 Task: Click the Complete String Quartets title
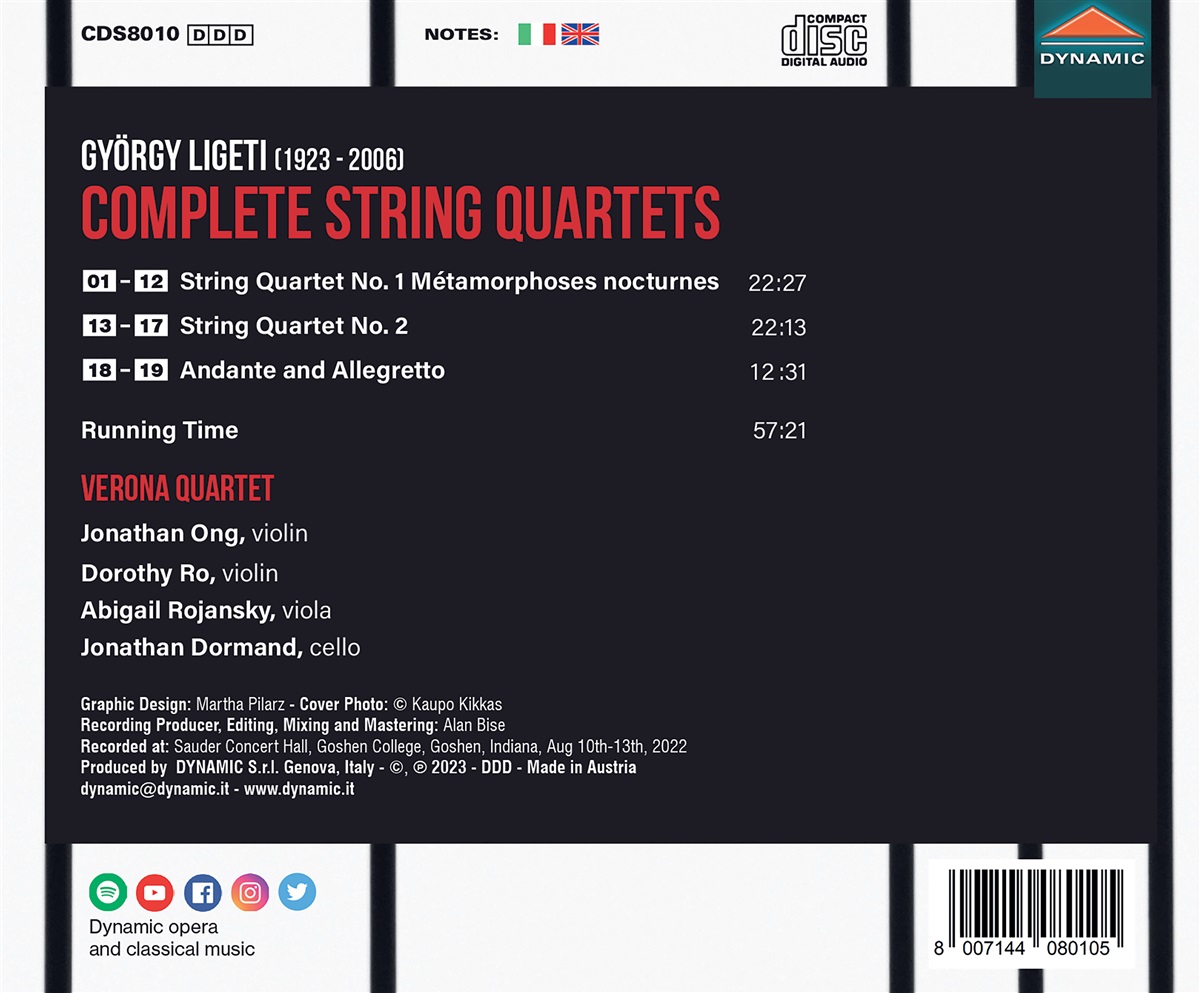point(400,210)
